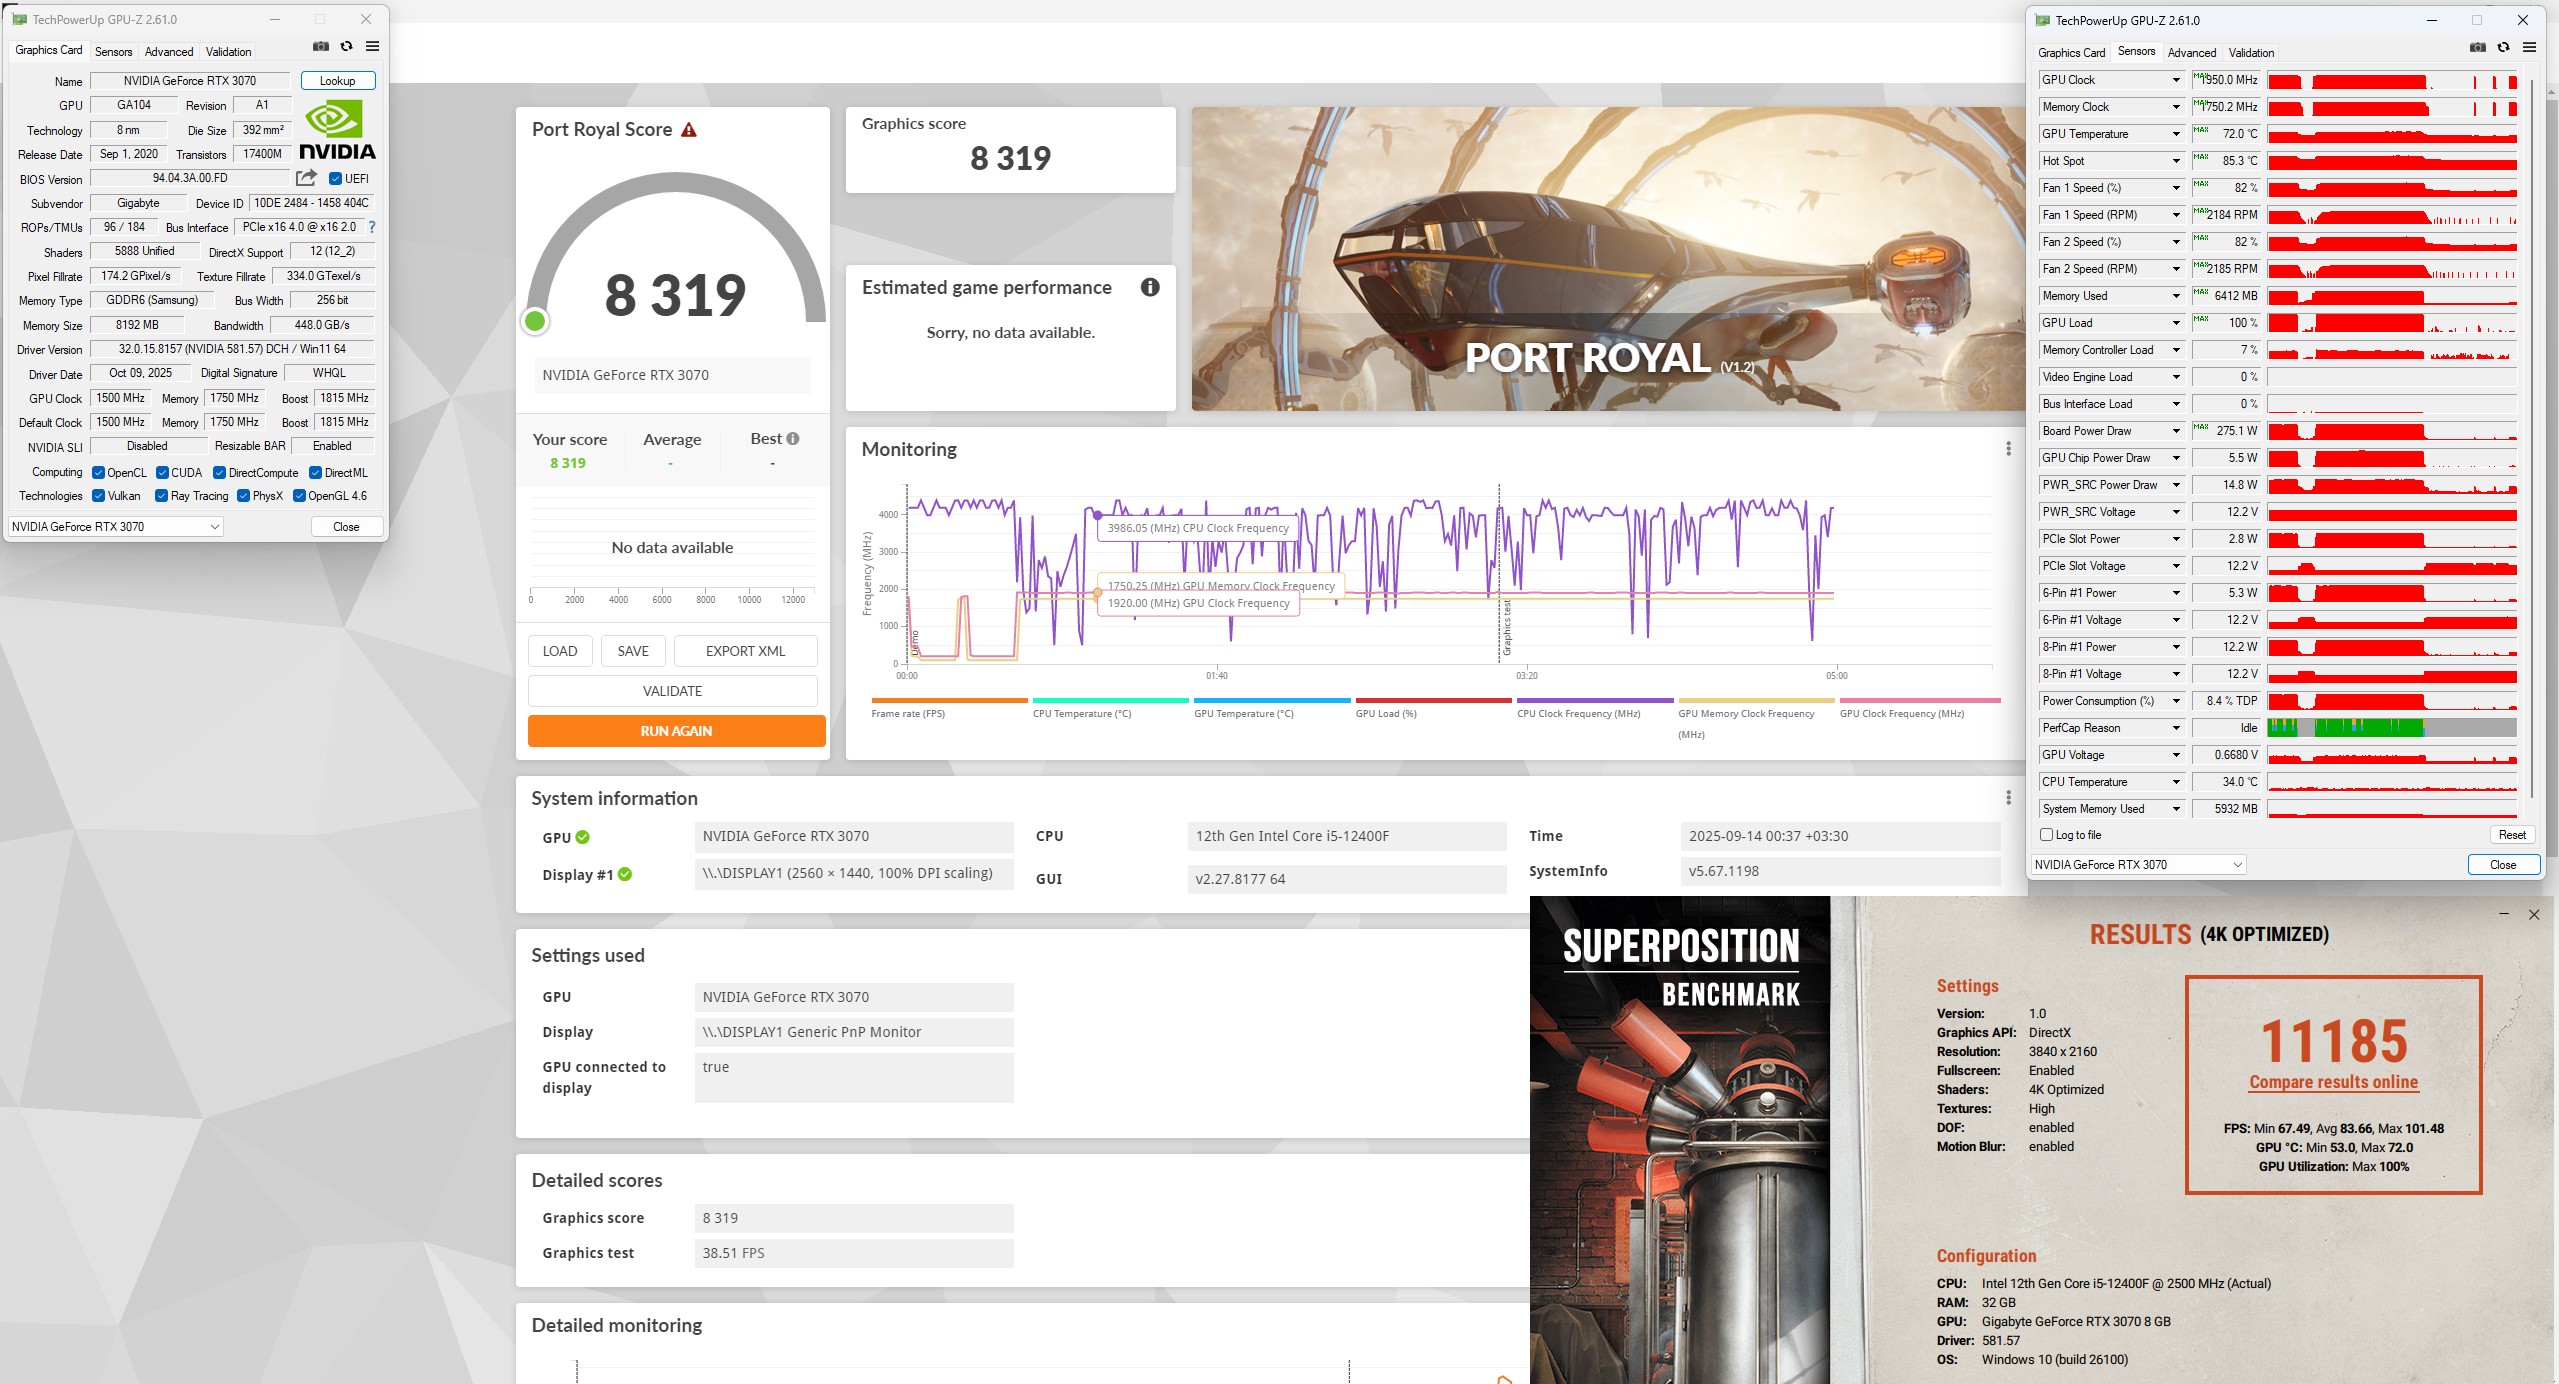This screenshot has width=2559, height=1384.
Task: Open three-dot menu in Monitoring panel
Action: pos(2008,449)
